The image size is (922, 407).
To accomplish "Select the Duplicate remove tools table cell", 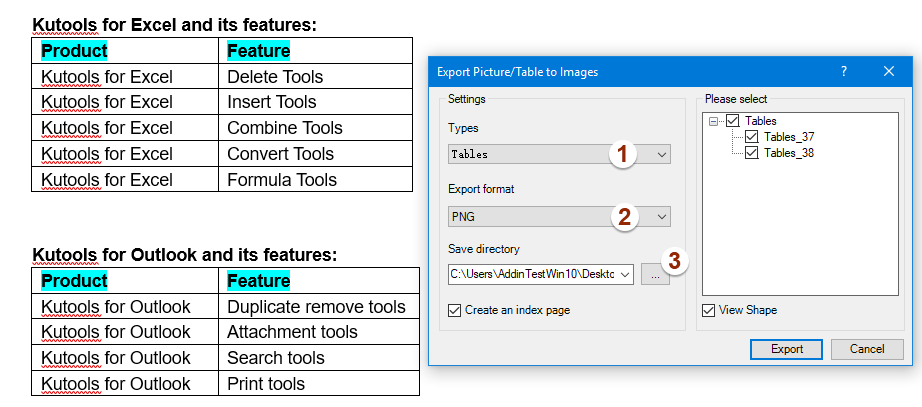I will (x=316, y=307).
